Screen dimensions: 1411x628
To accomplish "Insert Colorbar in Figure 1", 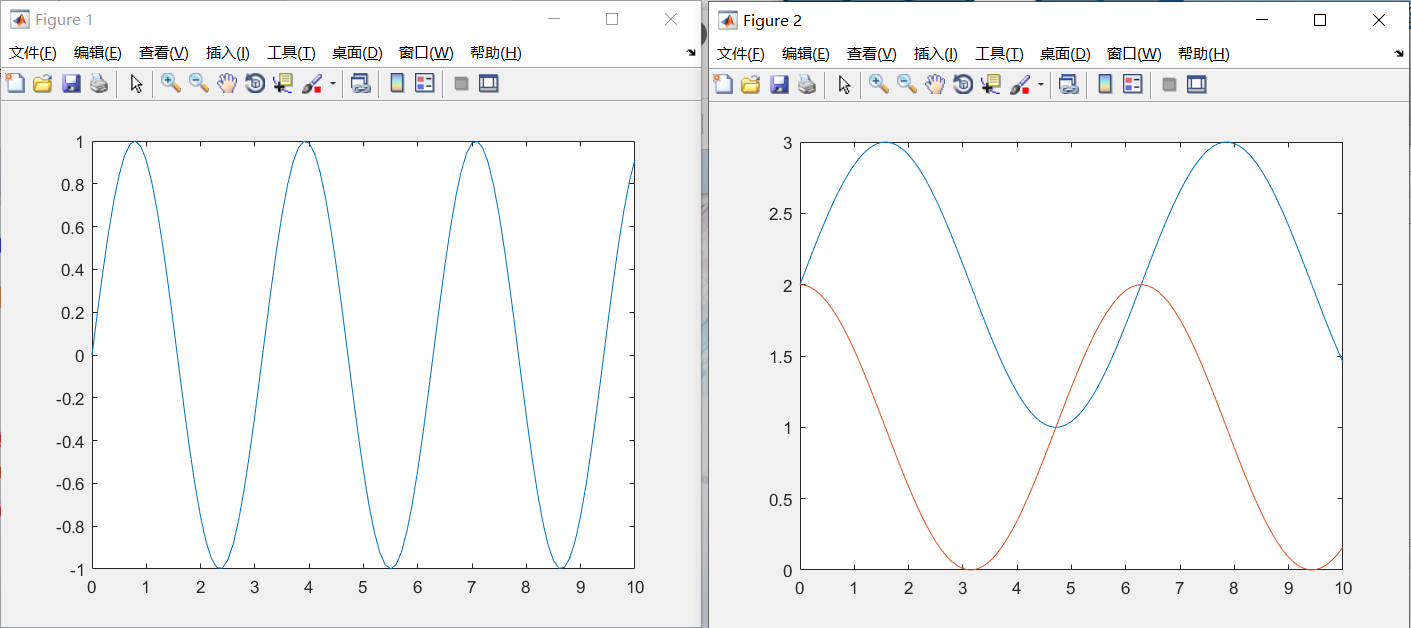I will click(397, 84).
